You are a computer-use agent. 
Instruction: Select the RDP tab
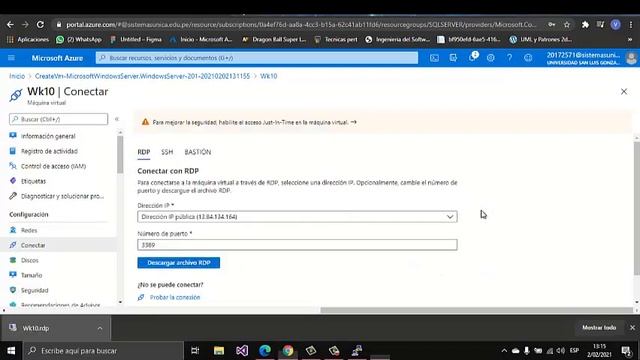point(144,152)
